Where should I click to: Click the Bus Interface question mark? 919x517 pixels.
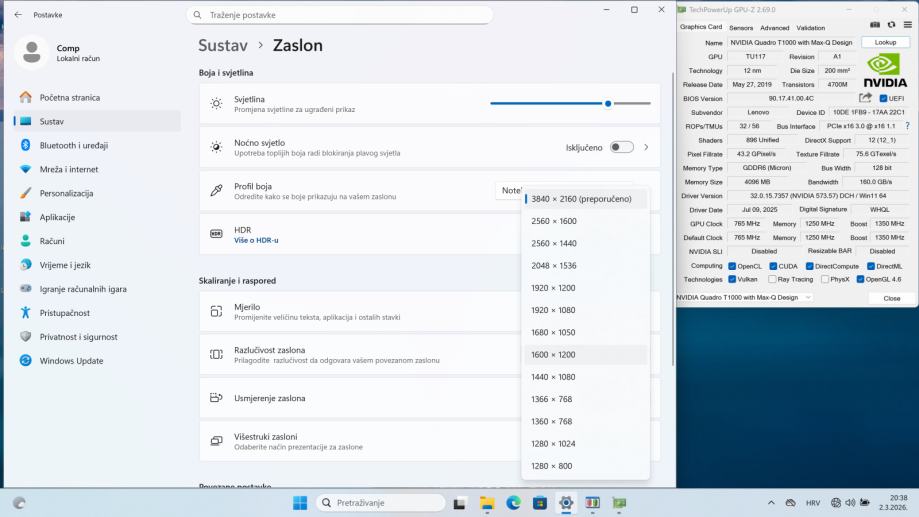907,126
